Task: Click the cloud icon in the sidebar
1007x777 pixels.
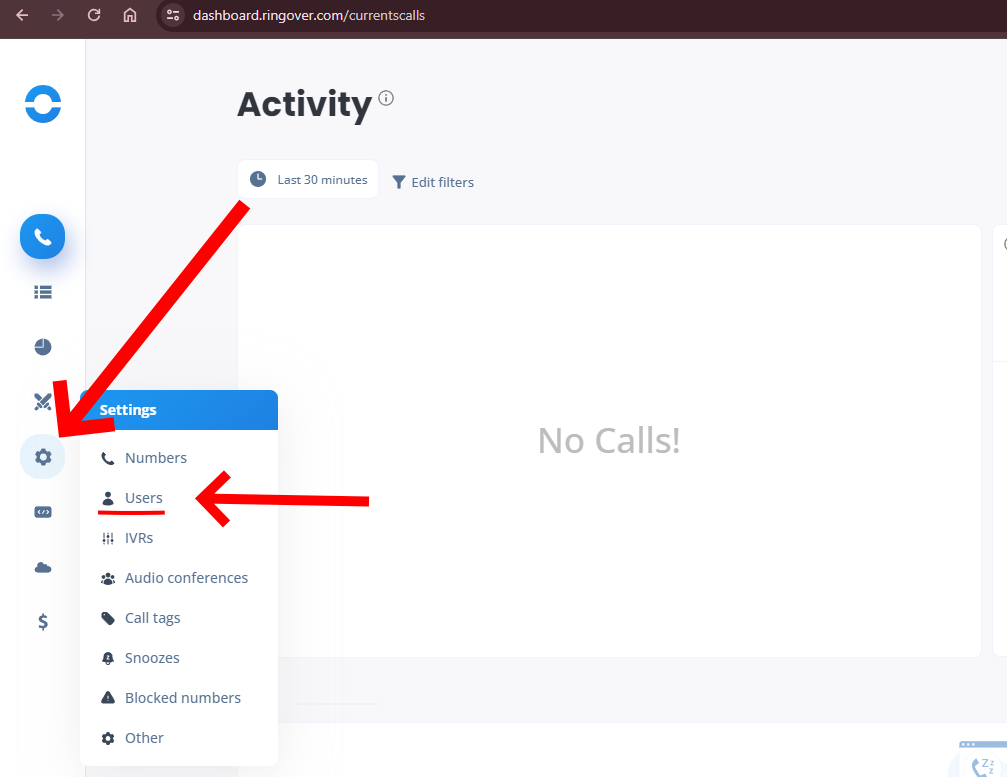Action: (43, 567)
